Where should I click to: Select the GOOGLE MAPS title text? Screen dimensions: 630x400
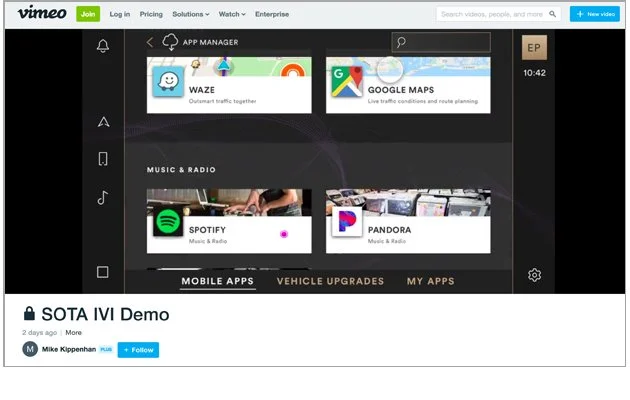pos(401,90)
